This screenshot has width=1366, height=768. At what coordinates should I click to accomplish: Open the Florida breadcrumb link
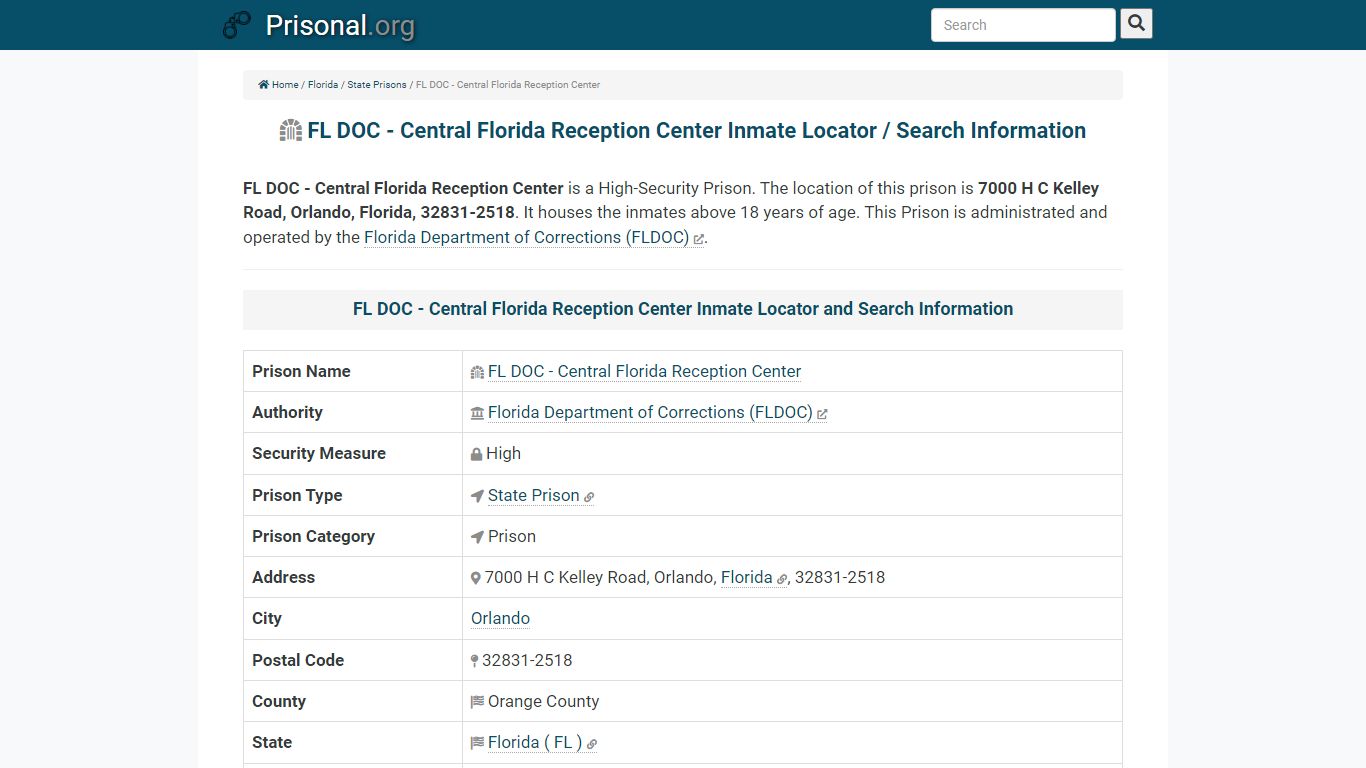tap(323, 85)
